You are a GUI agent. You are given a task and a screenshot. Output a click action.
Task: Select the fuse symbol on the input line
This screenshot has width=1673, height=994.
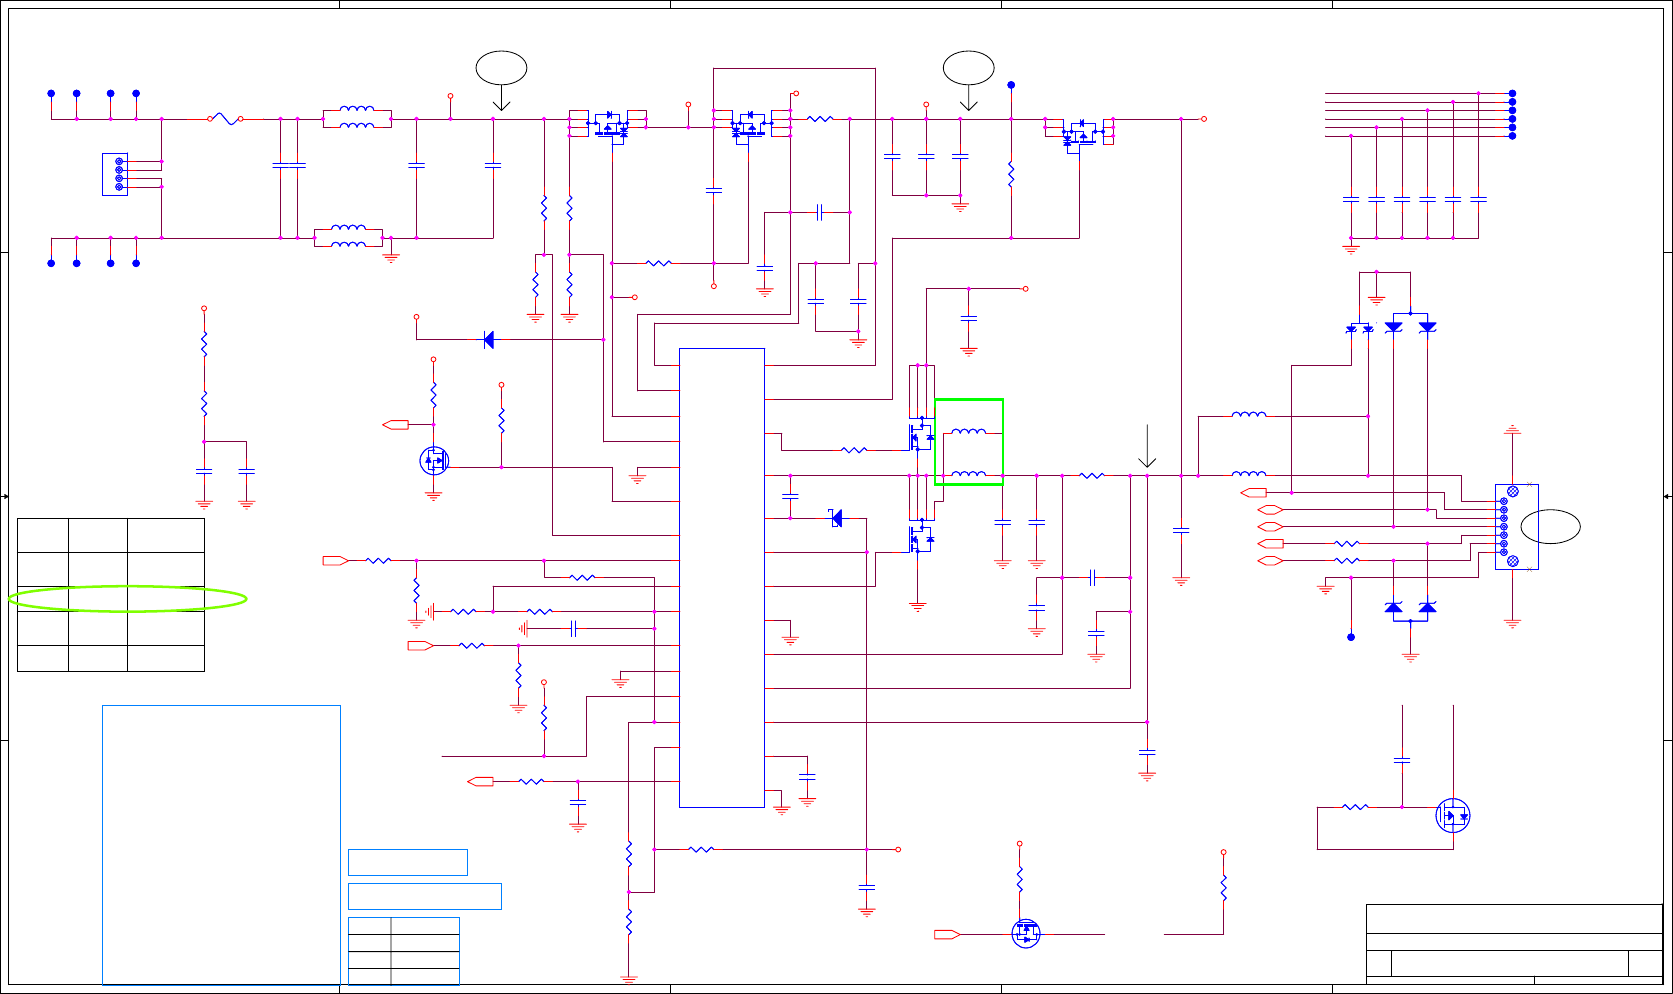click(x=227, y=119)
